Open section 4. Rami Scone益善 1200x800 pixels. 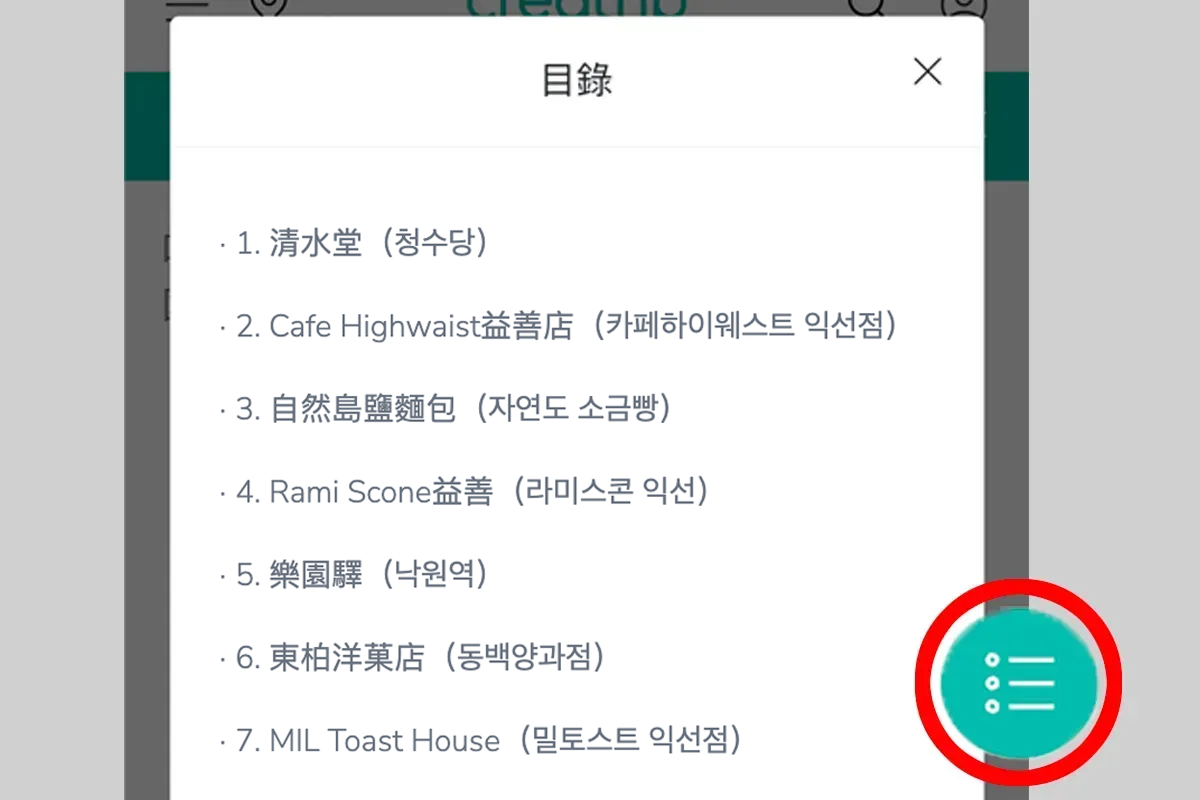click(x=380, y=492)
